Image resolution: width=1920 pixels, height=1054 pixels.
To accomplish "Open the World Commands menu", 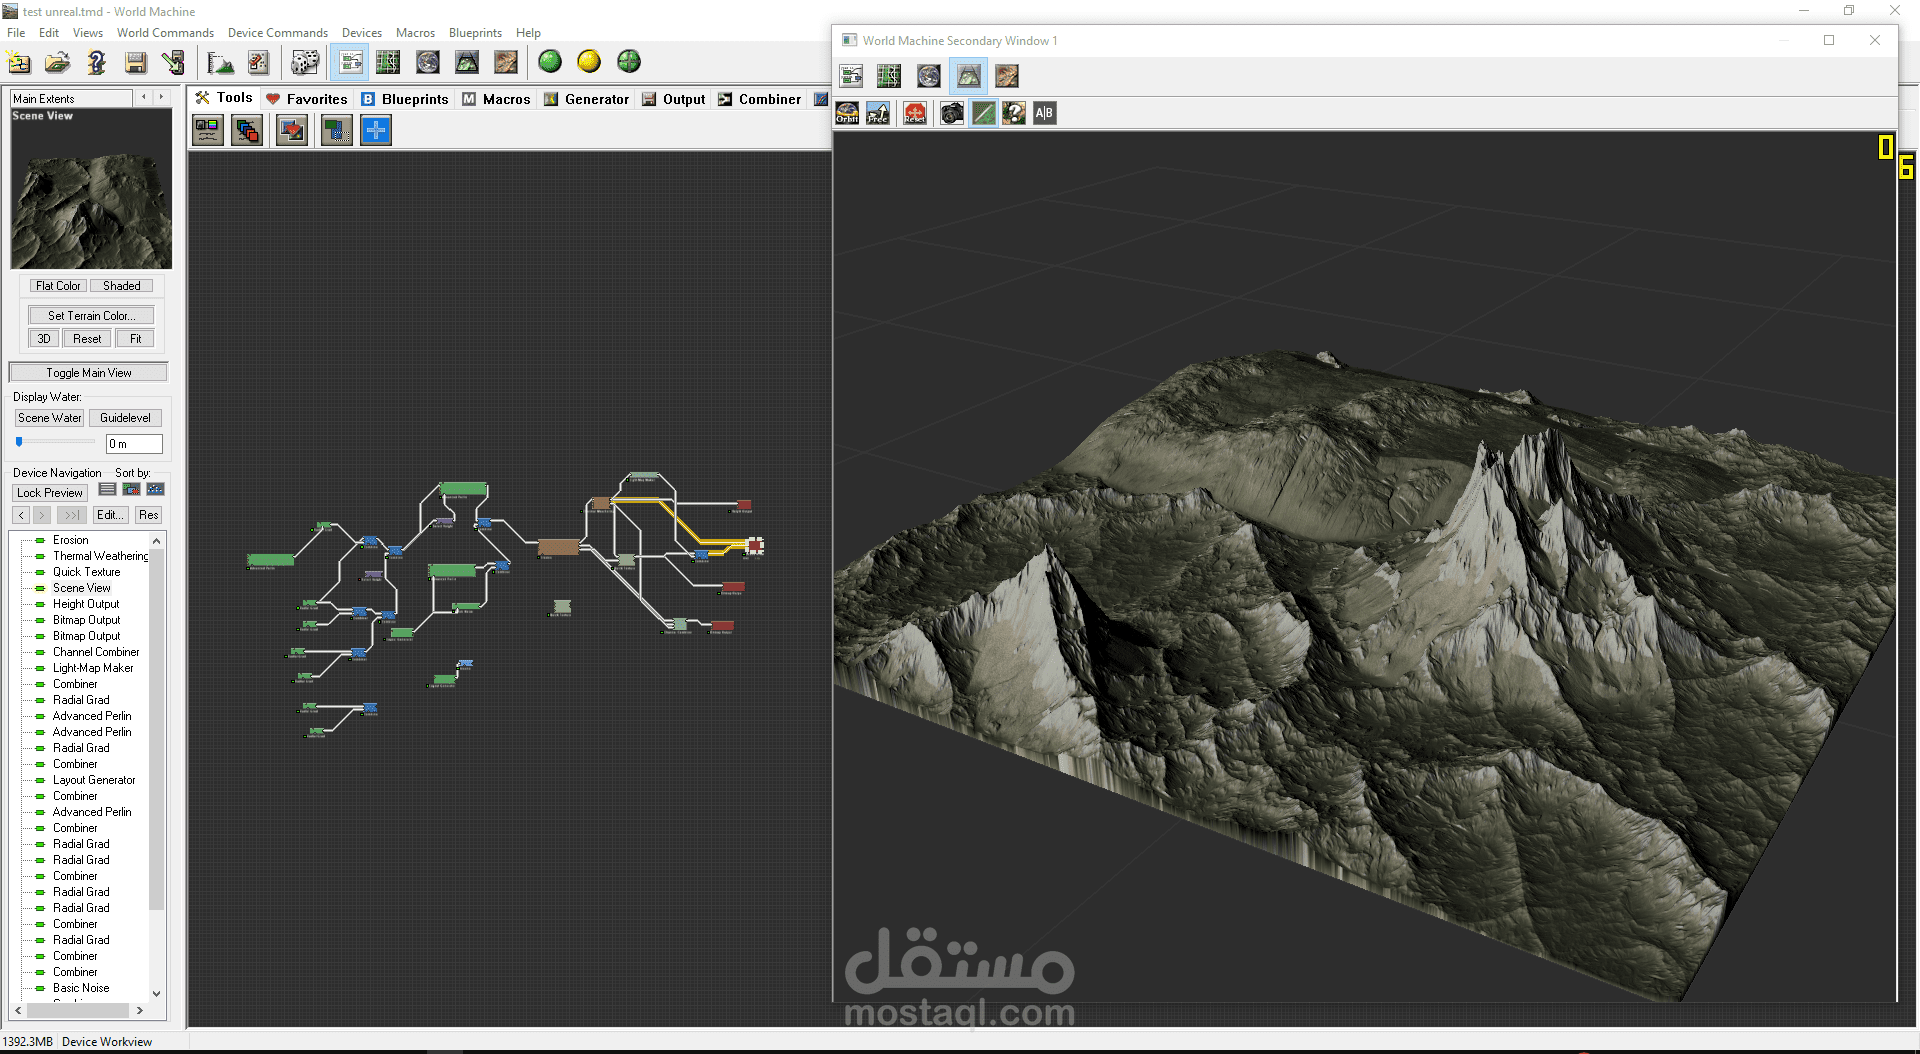I will click(165, 33).
